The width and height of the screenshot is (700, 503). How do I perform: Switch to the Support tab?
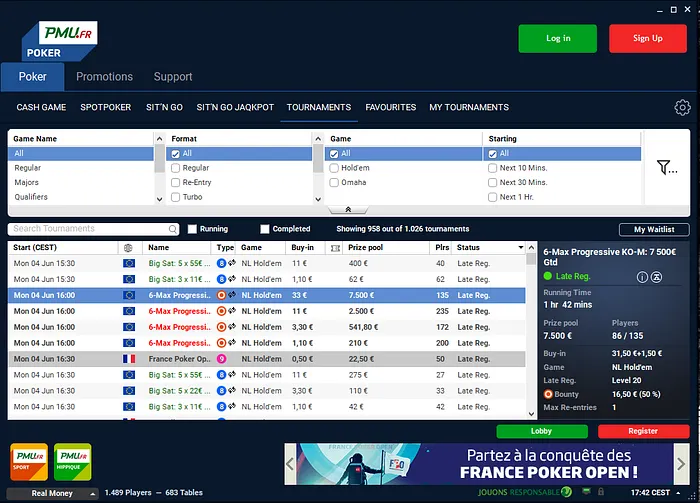[x=173, y=77]
